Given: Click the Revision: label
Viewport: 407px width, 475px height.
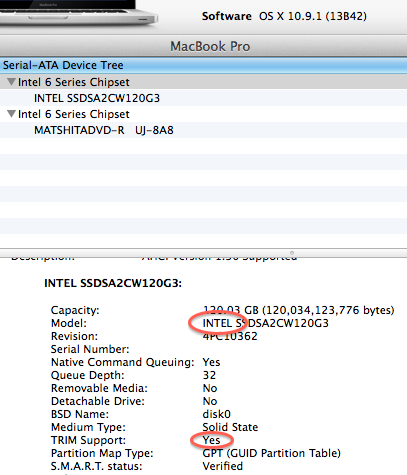Looking at the screenshot, I should [74, 336].
